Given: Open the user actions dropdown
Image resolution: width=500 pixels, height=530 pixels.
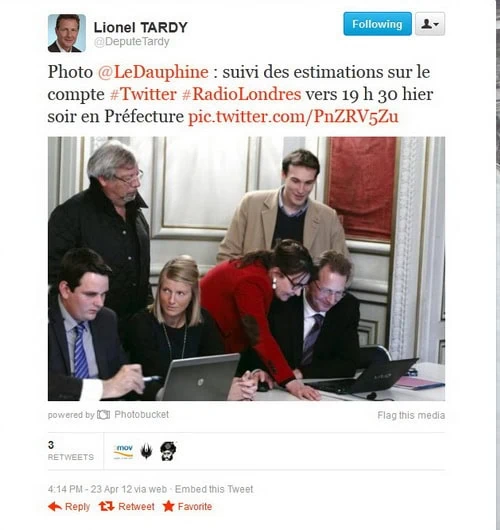Looking at the screenshot, I should pyautogui.click(x=430, y=24).
